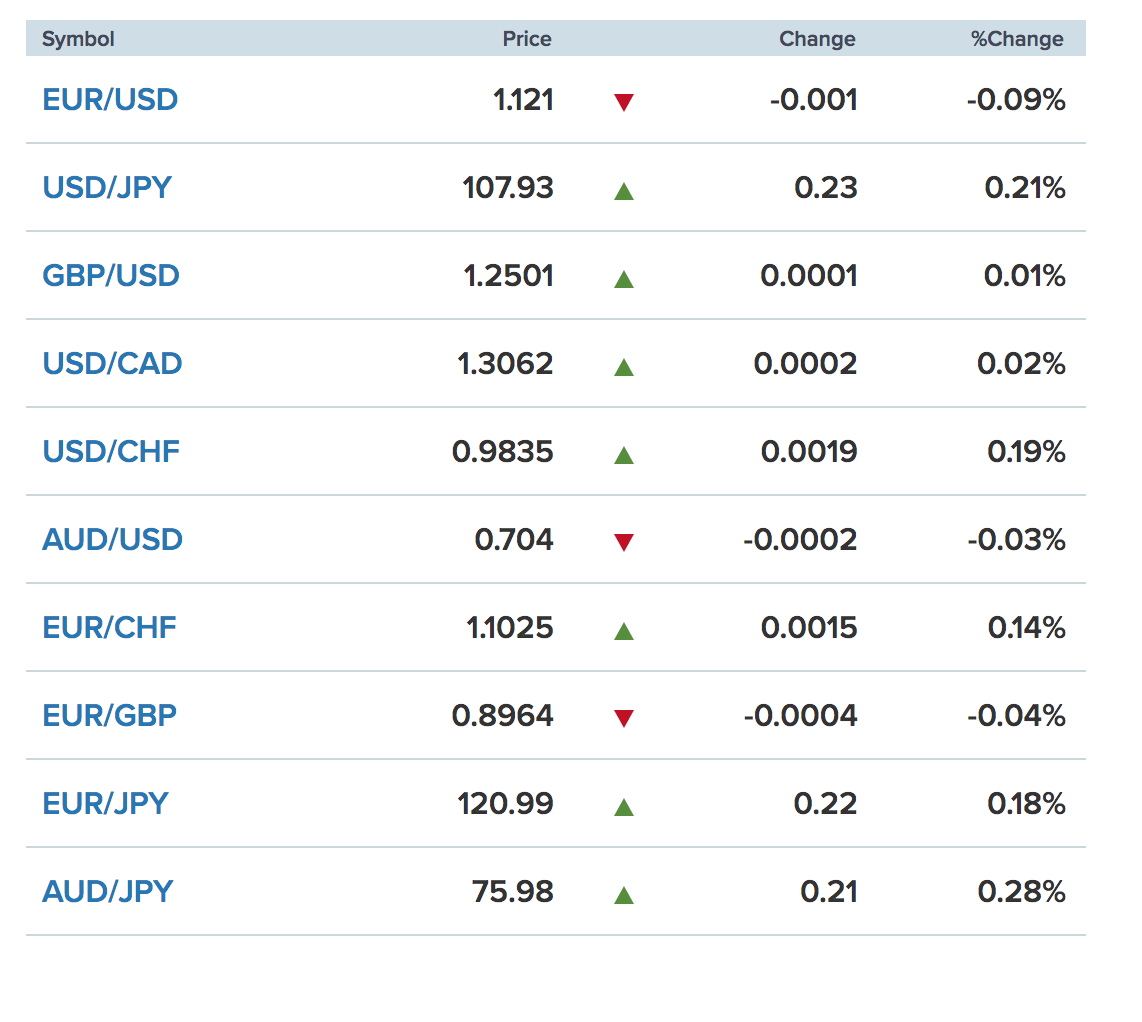1142x1022 pixels.
Task: Open the GBP/USD quote page
Action: 111,276
